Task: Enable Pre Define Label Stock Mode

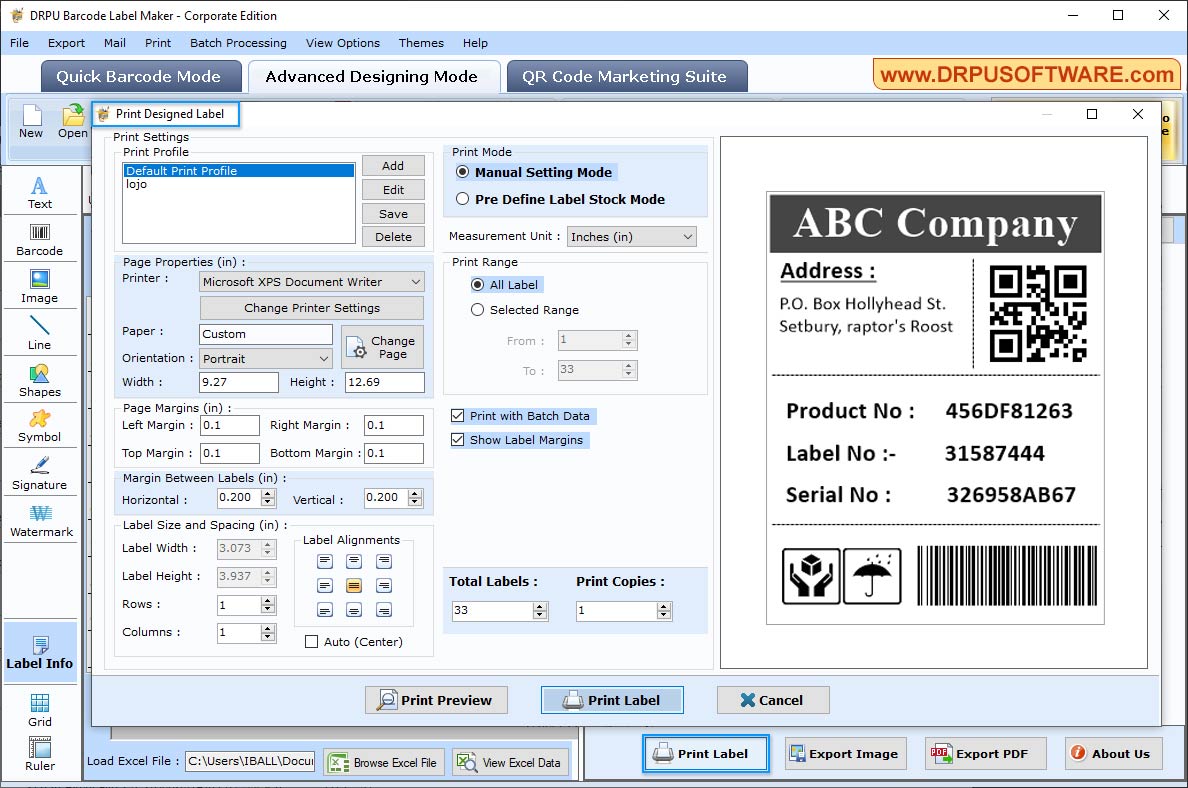Action: click(x=461, y=197)
